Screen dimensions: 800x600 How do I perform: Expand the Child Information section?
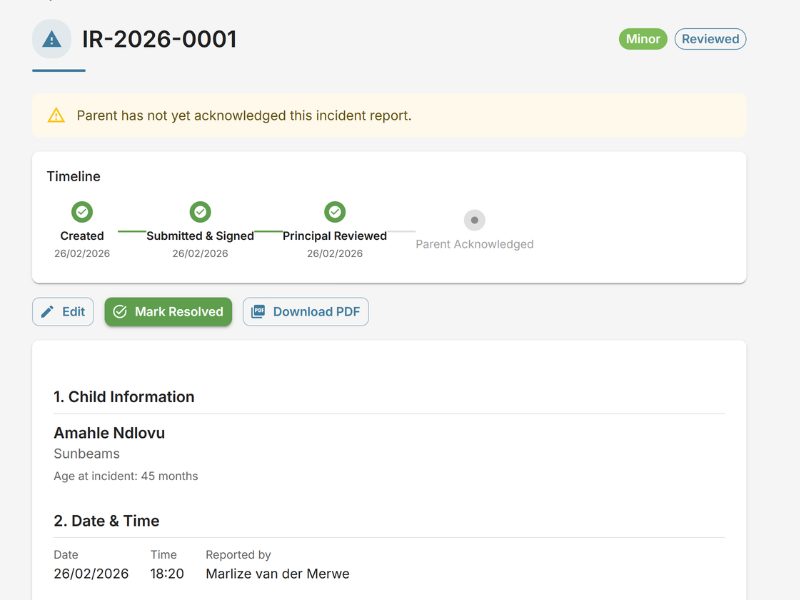(123, 397)
